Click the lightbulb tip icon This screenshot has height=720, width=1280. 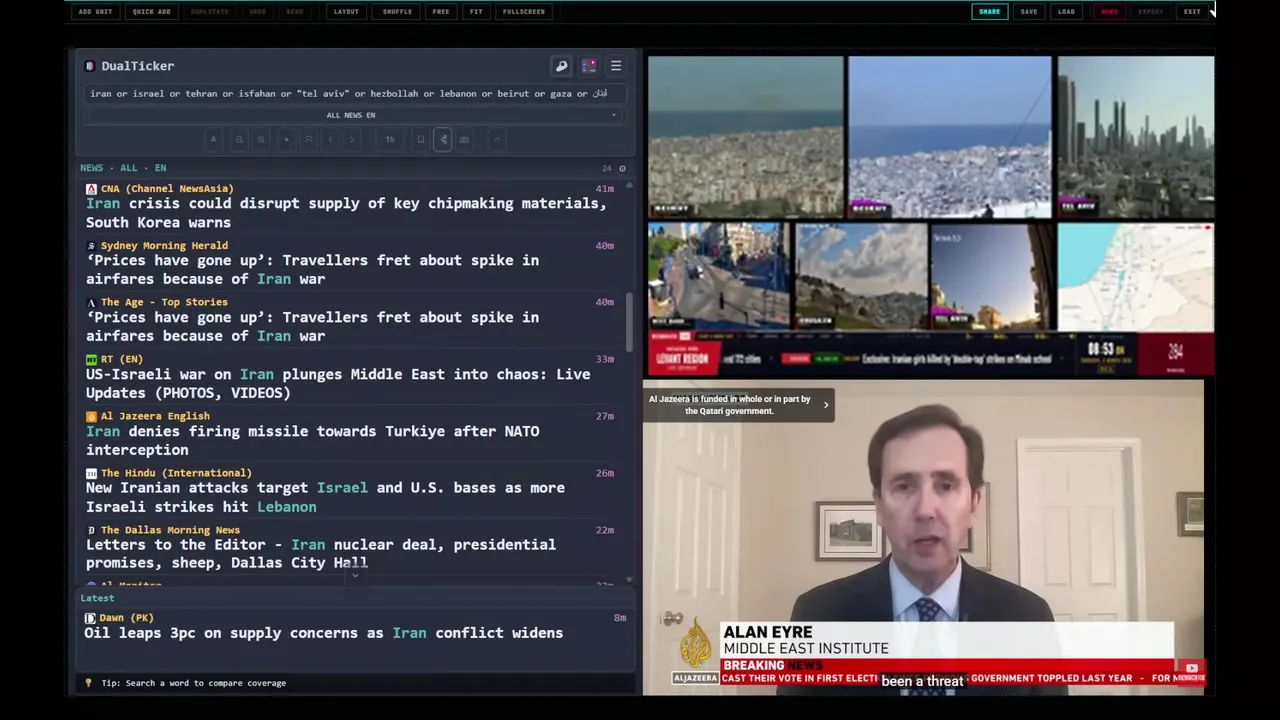point(88,683)
